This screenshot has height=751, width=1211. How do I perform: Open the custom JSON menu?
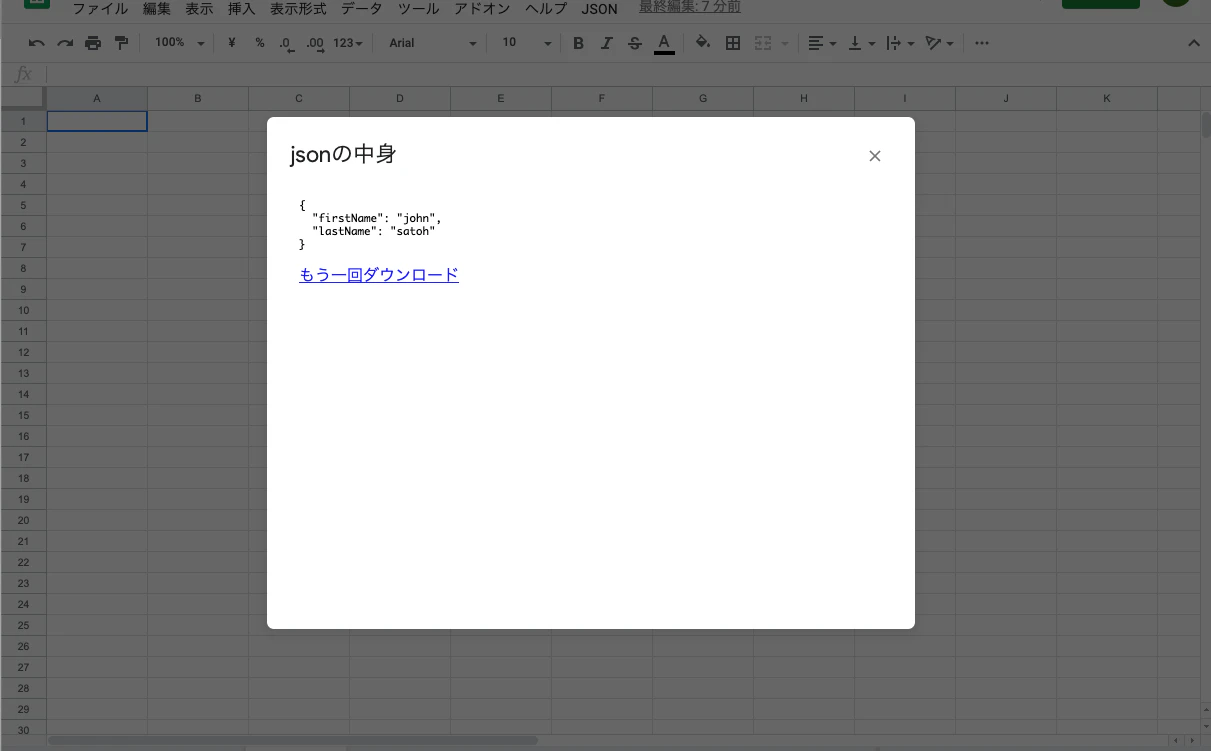click(x=600, y=9)
